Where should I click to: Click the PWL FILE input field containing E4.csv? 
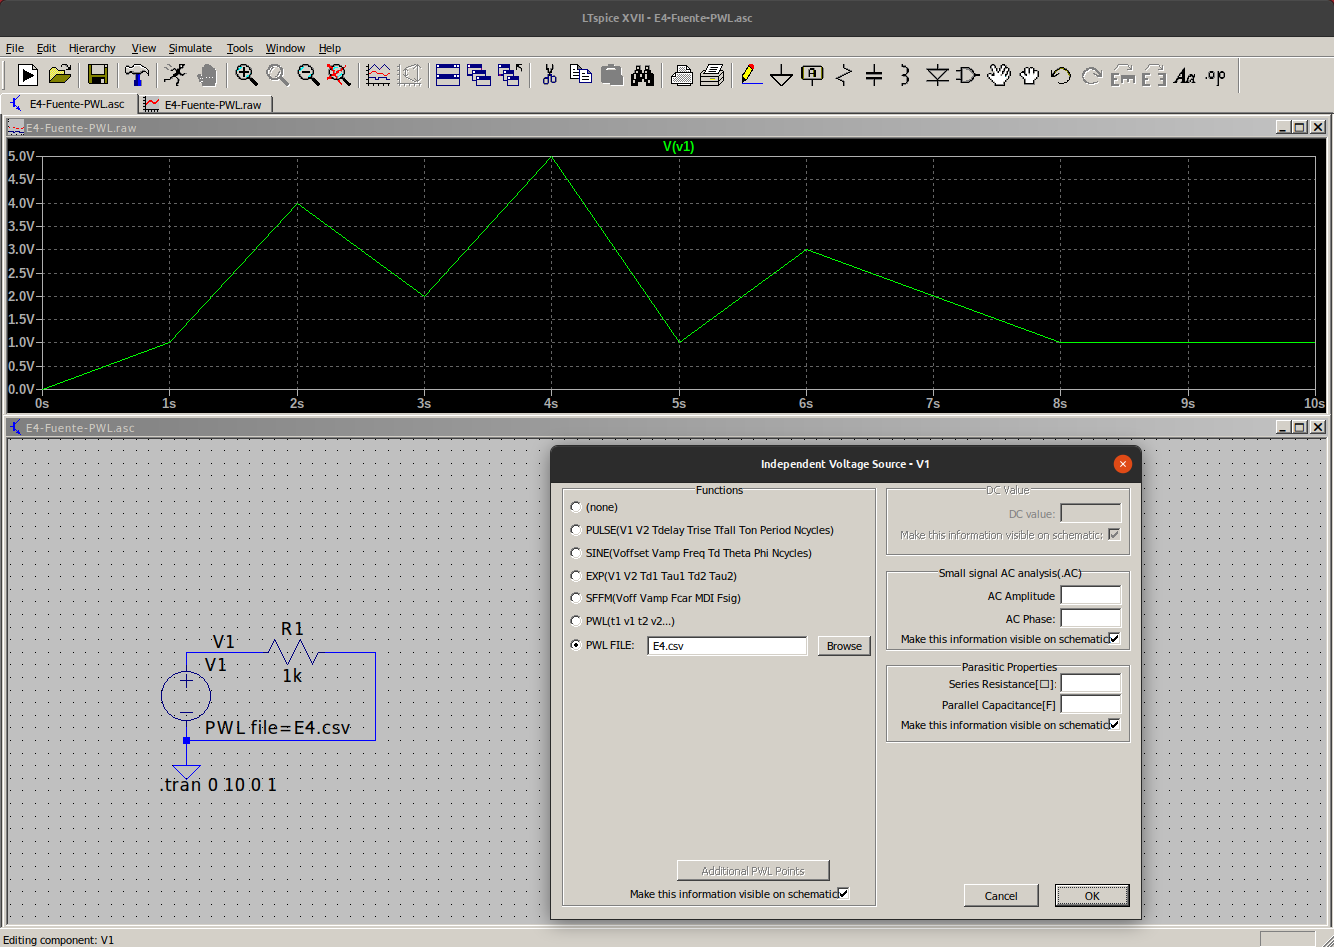(727, 646)
